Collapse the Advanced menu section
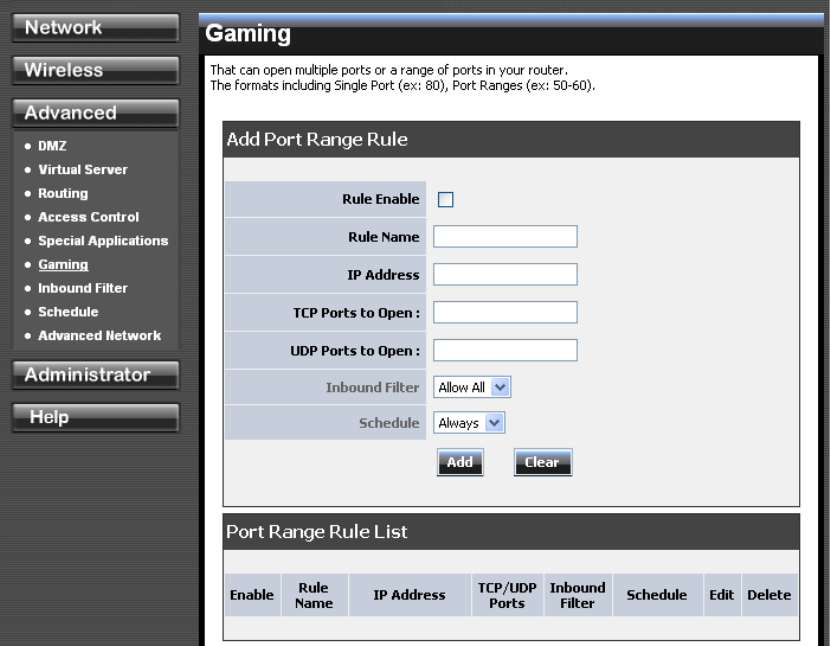830x646 pixels. [x=94, y=113]
